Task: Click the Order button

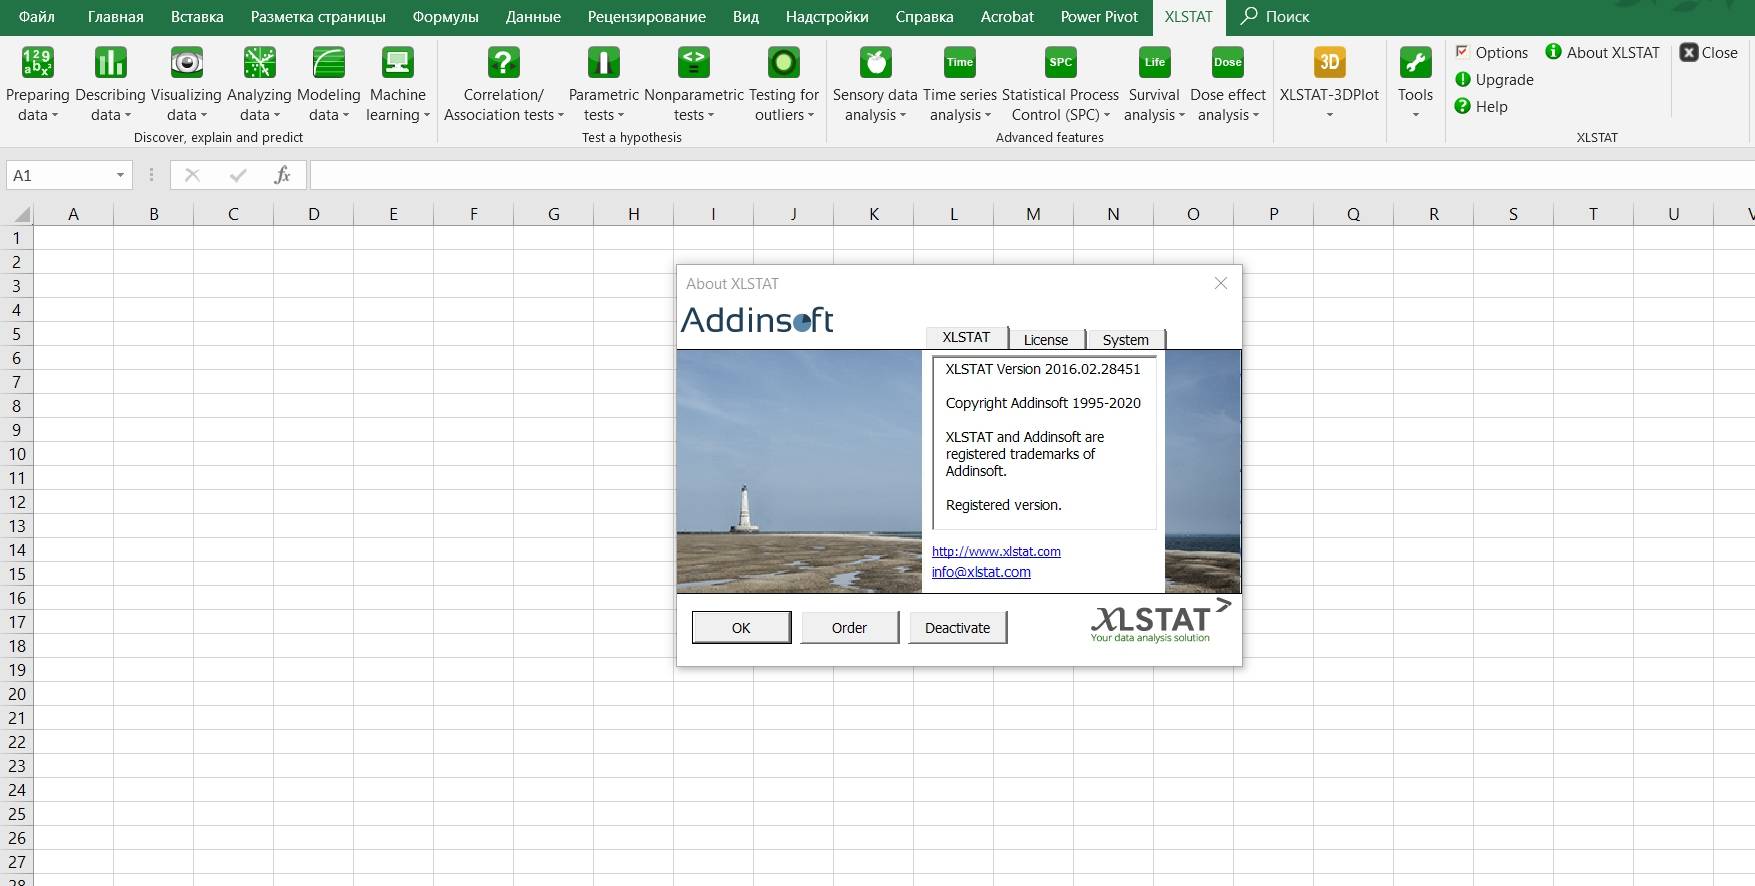Action: (849, 628)
